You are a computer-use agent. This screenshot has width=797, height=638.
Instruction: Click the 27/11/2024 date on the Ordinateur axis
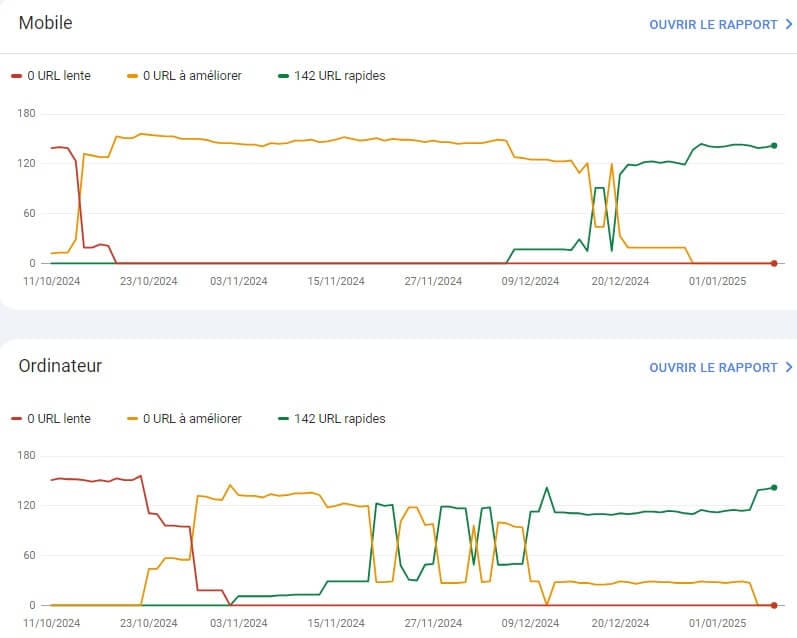[433, 623]
